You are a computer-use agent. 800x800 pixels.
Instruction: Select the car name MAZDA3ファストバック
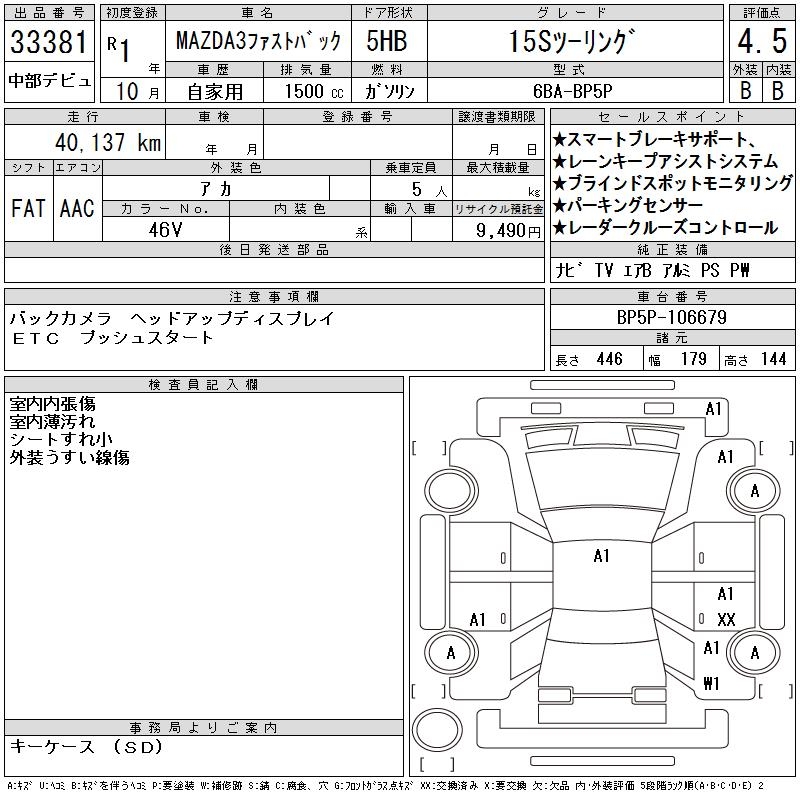(x=258, y=41)
